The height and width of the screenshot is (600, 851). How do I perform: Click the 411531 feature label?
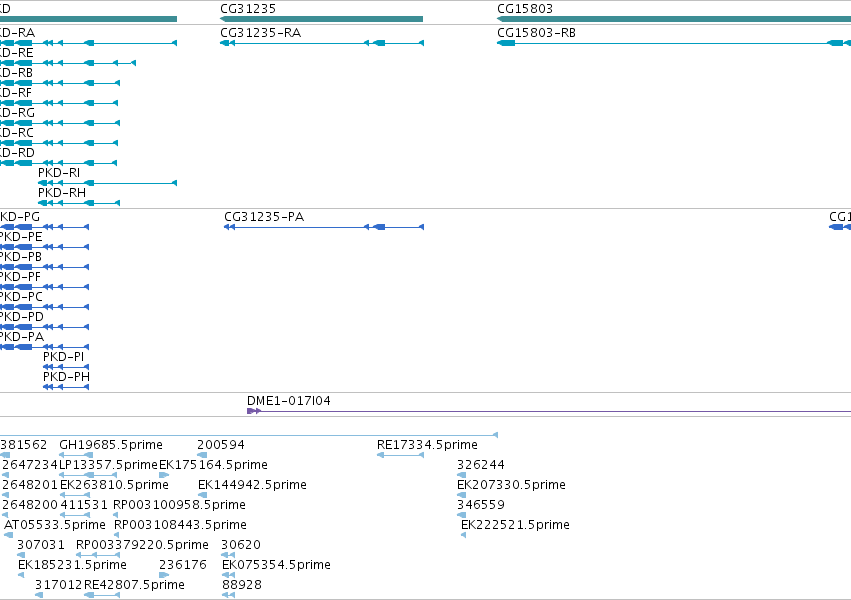(x=84, y=505)
